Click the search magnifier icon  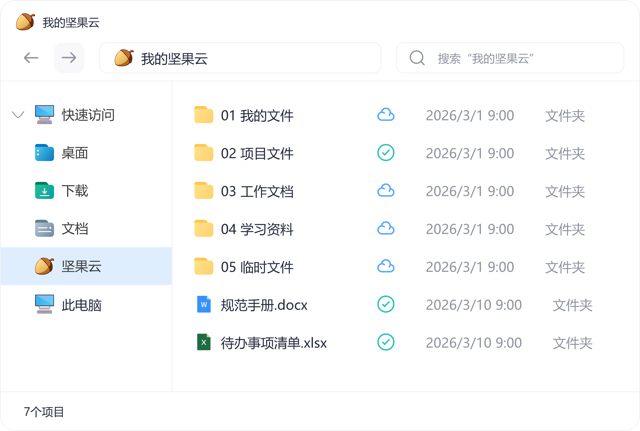click(x=417, y=58)
